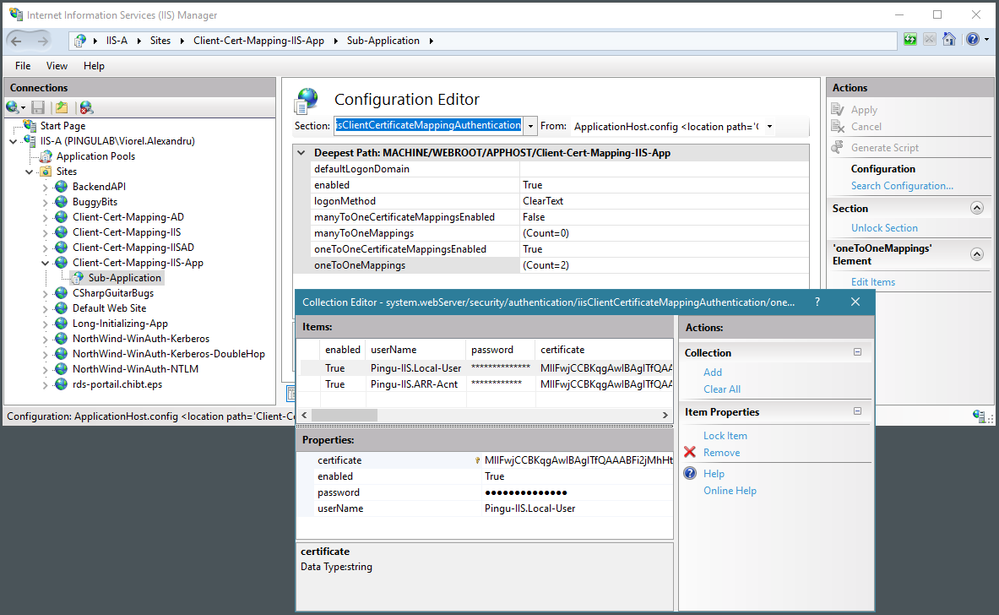
Task: Click the Lock Item link
Action: [x=725, y=435]
